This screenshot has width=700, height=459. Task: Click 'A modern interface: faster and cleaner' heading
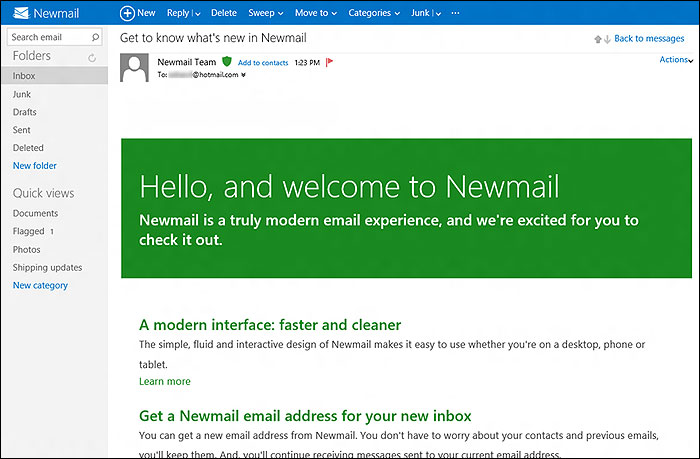coord(270,325)
